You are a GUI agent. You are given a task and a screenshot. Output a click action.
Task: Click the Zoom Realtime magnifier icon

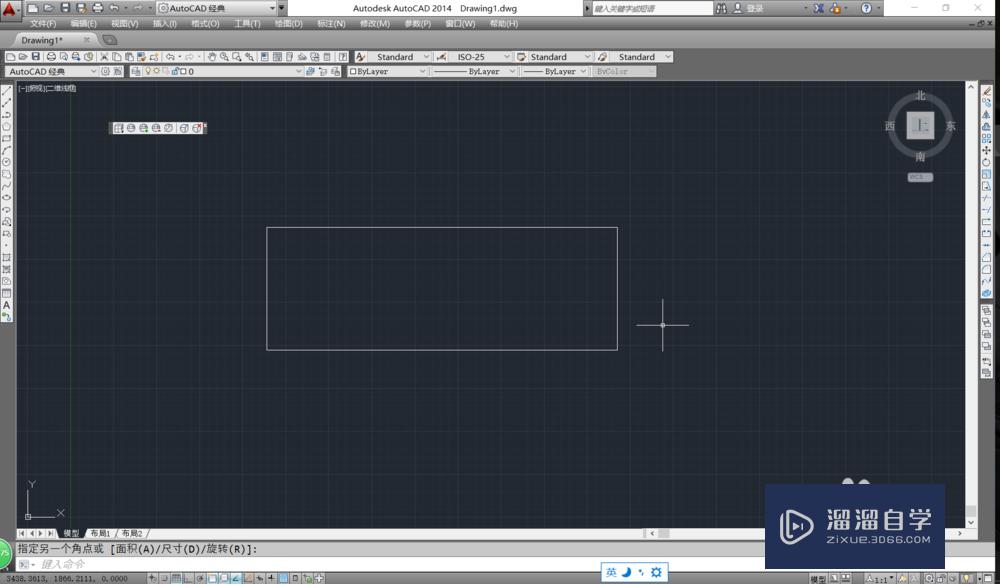coord(224,57)
